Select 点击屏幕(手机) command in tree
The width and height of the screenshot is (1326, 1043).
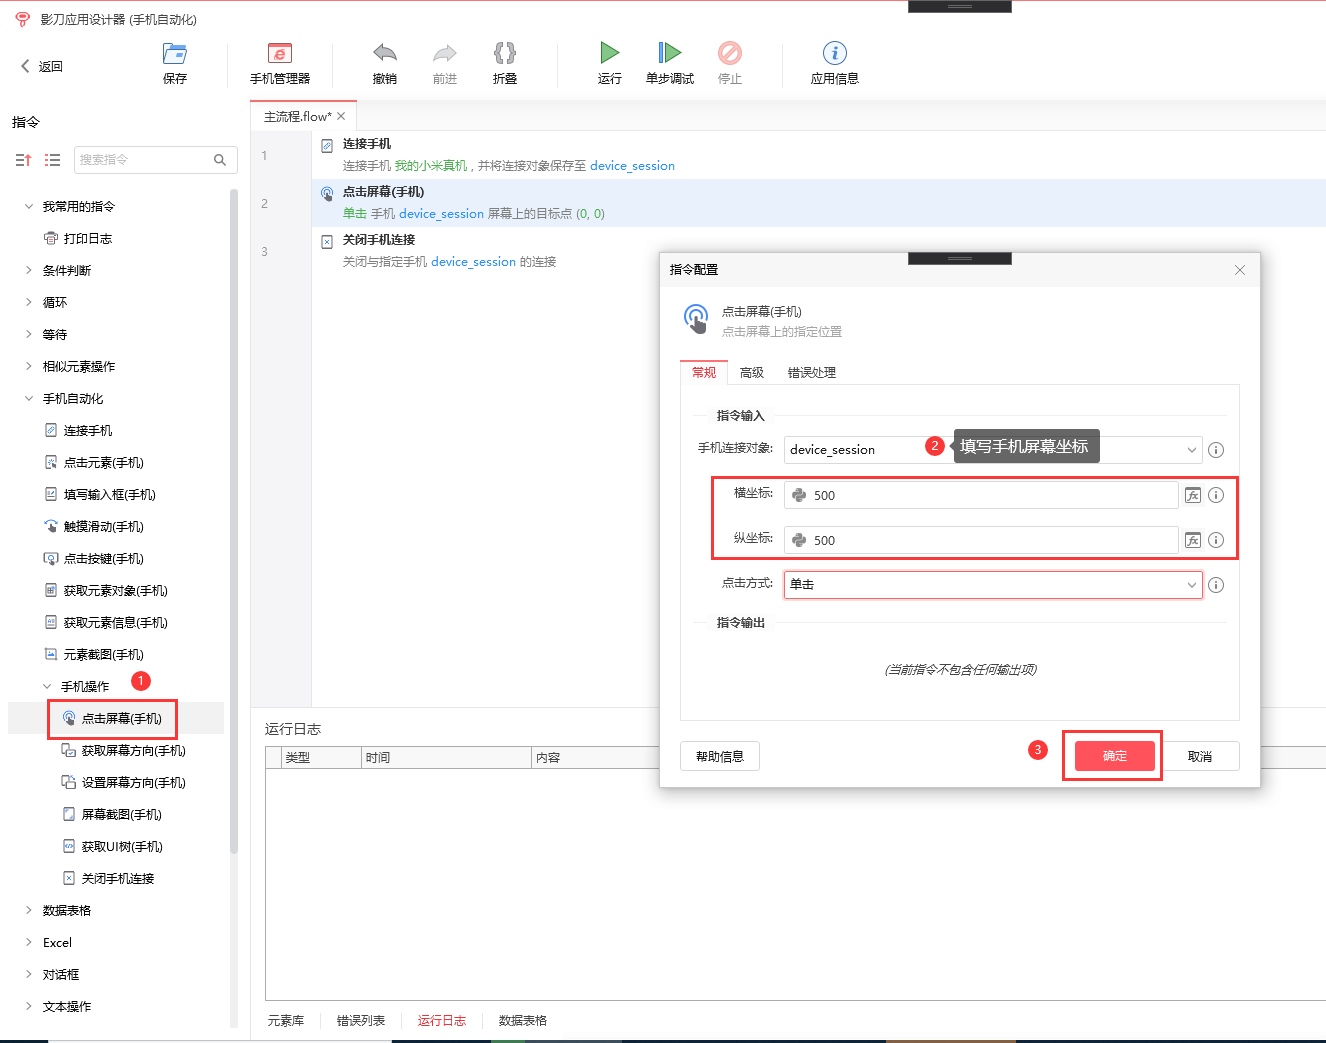[x=112, y=718]
